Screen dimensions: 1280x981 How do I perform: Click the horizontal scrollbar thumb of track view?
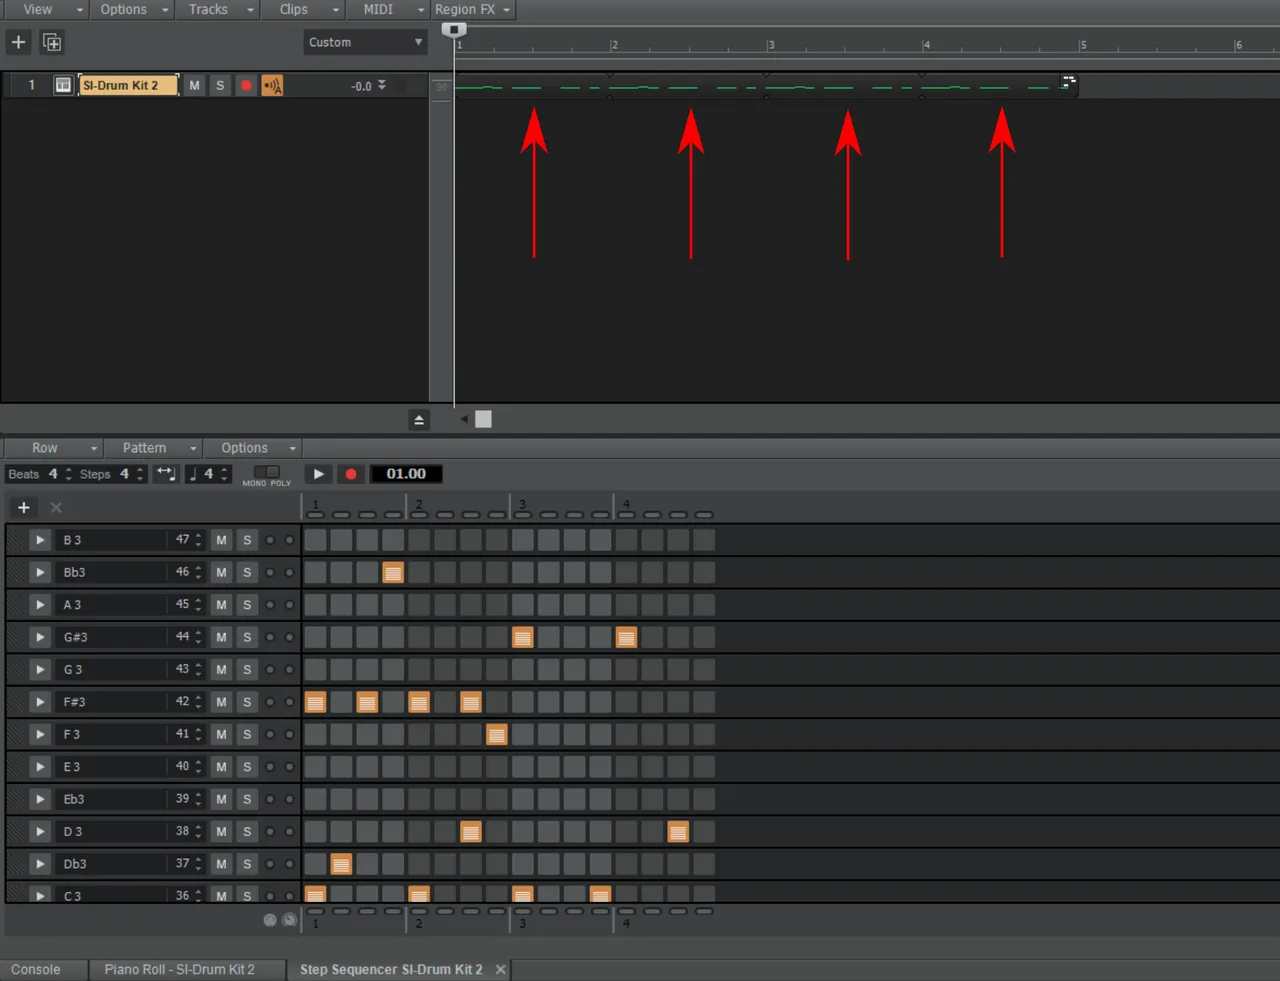[483, 419]
